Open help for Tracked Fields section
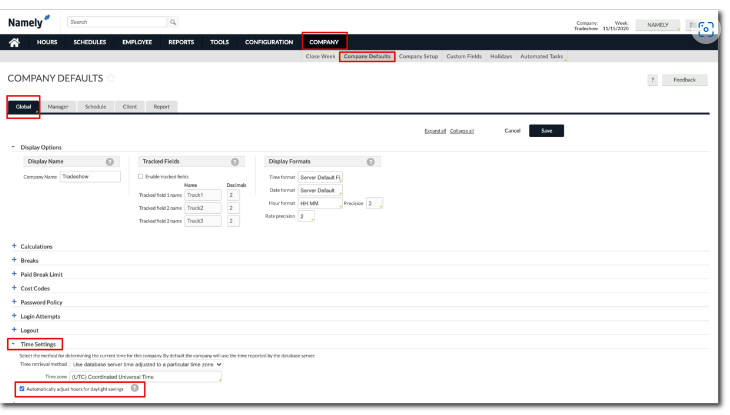Viewport: 730px width, 415px height. coord(233,162)
